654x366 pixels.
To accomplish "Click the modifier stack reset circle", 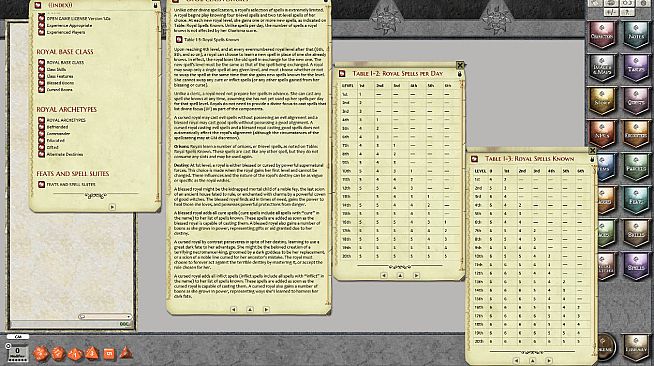I will [8, 346].
